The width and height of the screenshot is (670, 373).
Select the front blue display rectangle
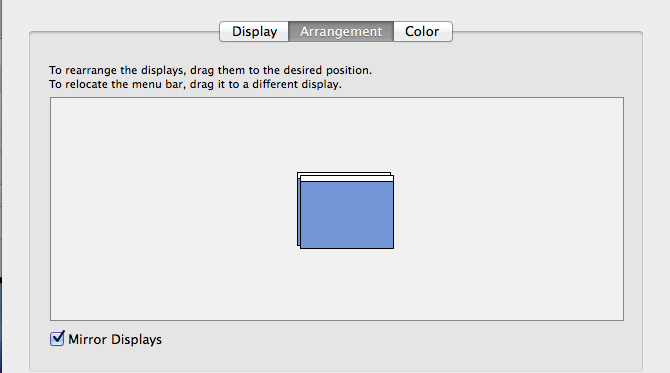(347, 215)
